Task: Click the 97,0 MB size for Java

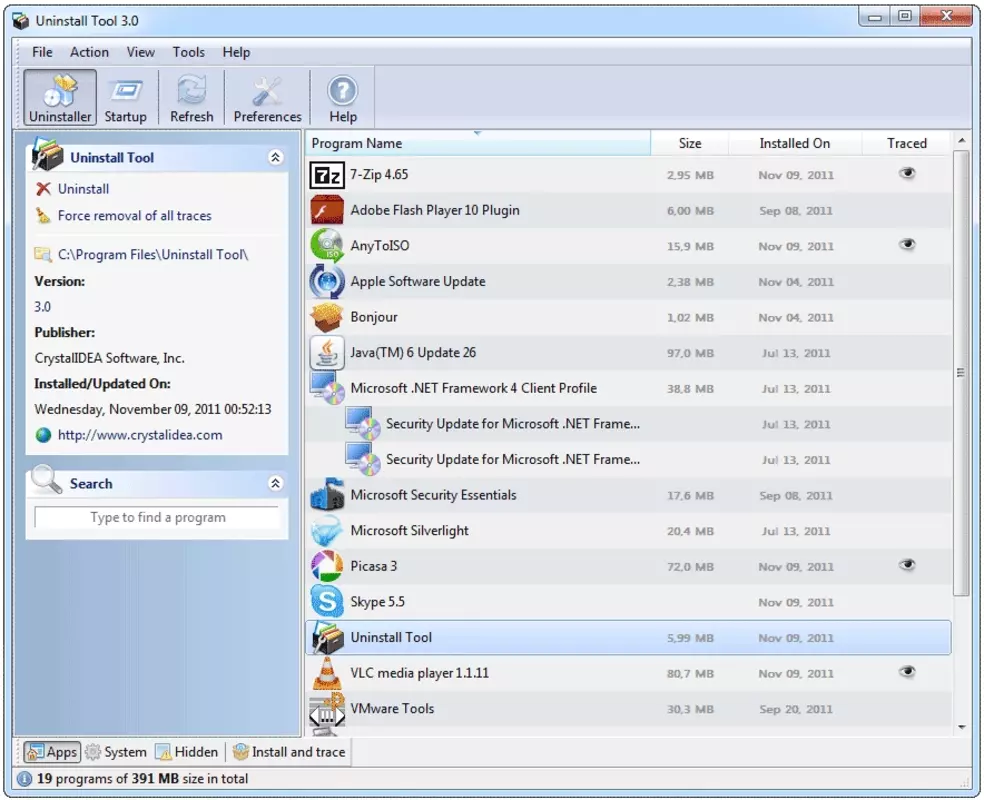Action: [x=690, y=353]
